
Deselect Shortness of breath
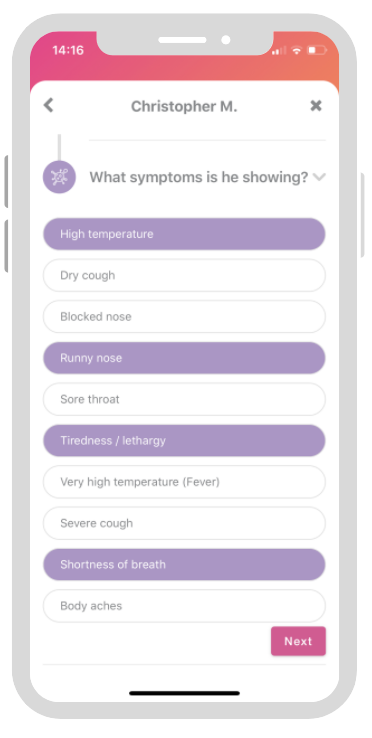tap(184, 564)
